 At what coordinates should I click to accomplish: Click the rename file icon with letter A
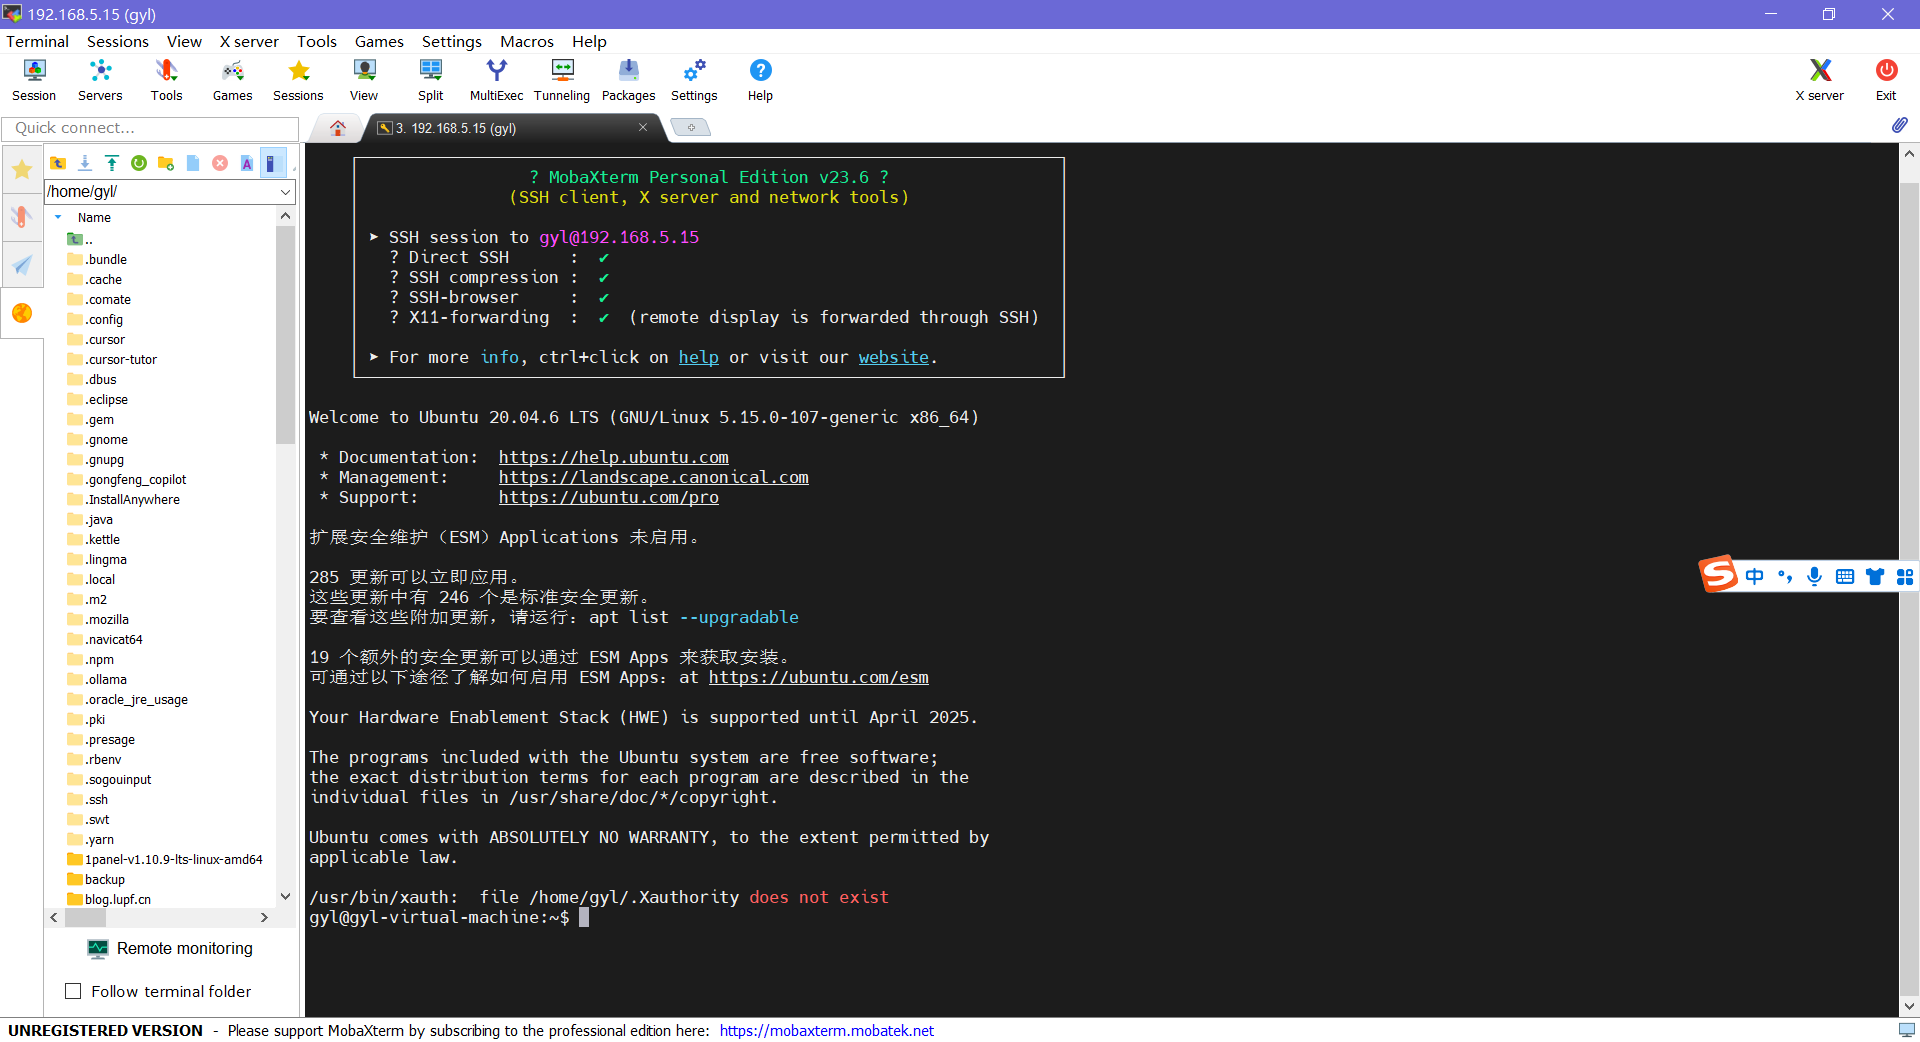[247, 163]
